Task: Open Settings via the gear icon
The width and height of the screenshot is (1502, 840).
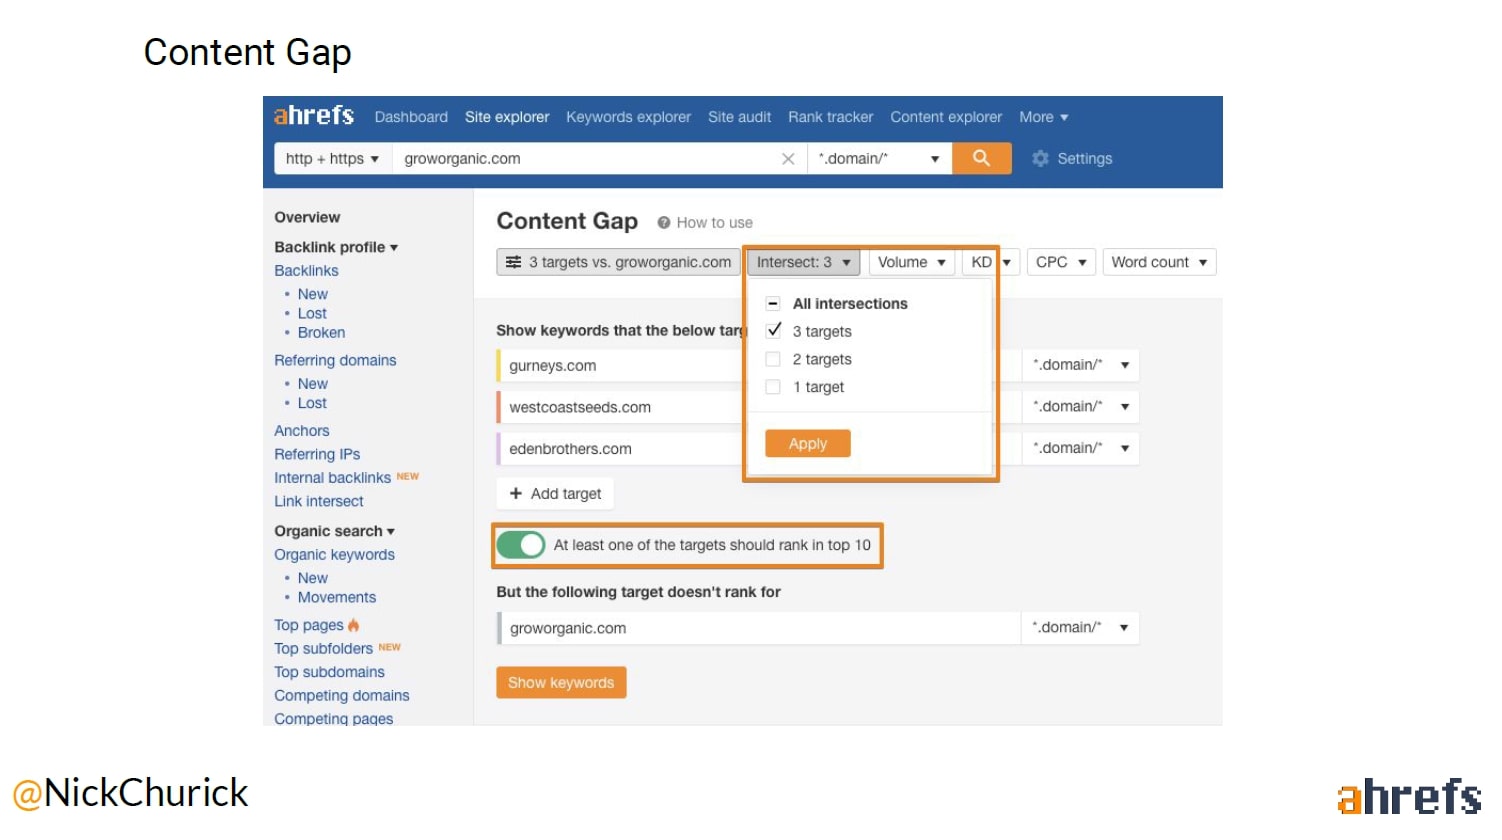Action: [1040, 159]
